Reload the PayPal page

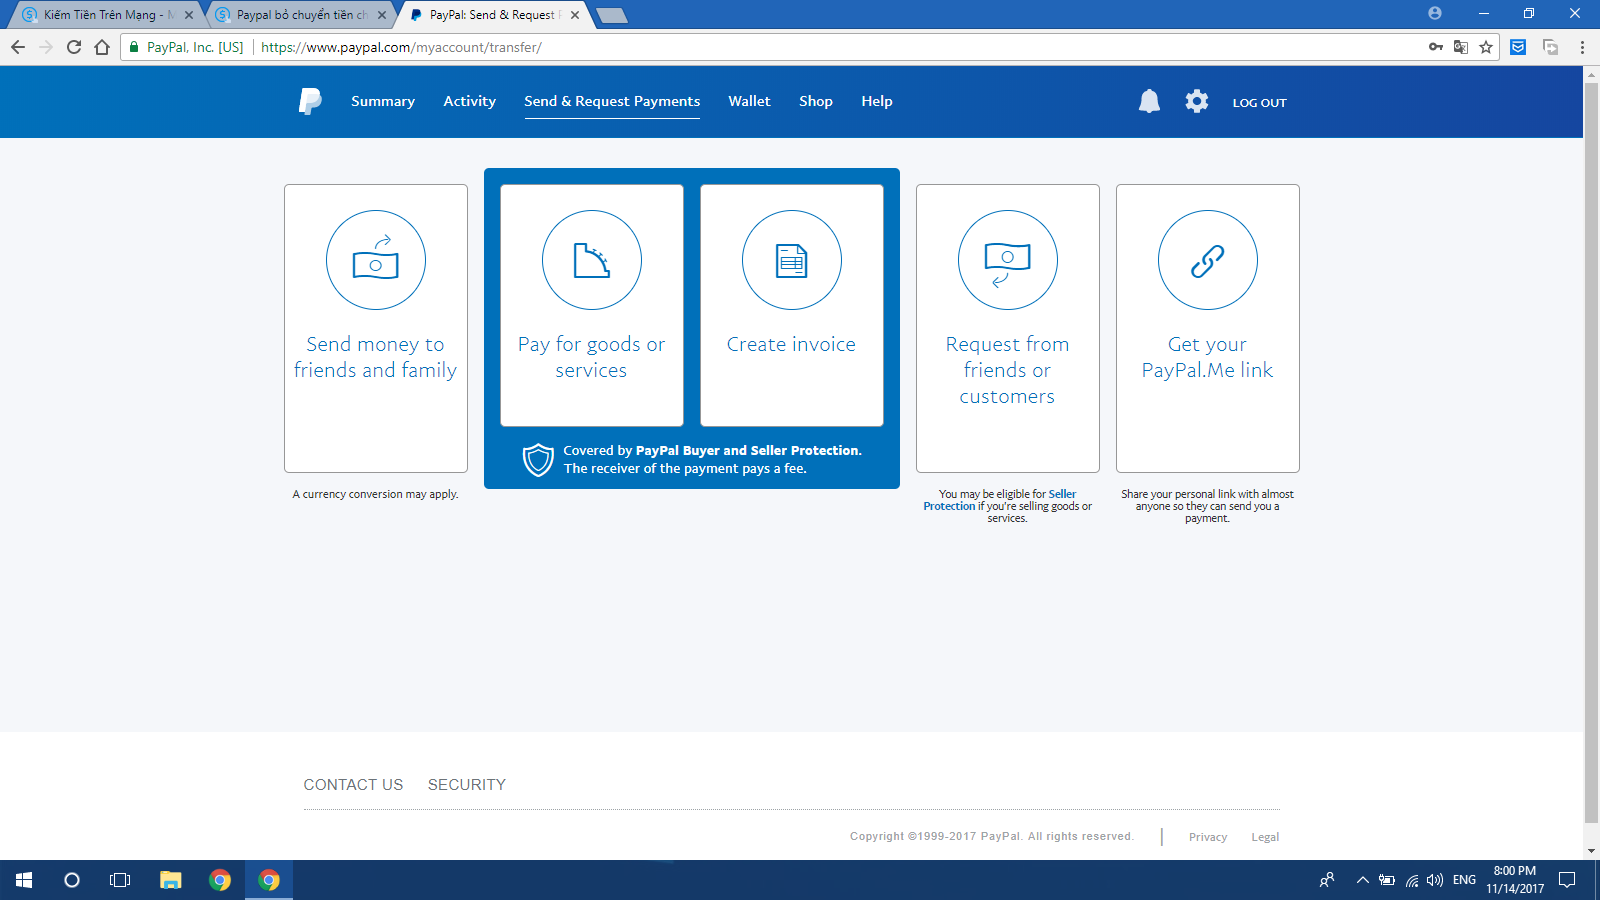(74, 47)
